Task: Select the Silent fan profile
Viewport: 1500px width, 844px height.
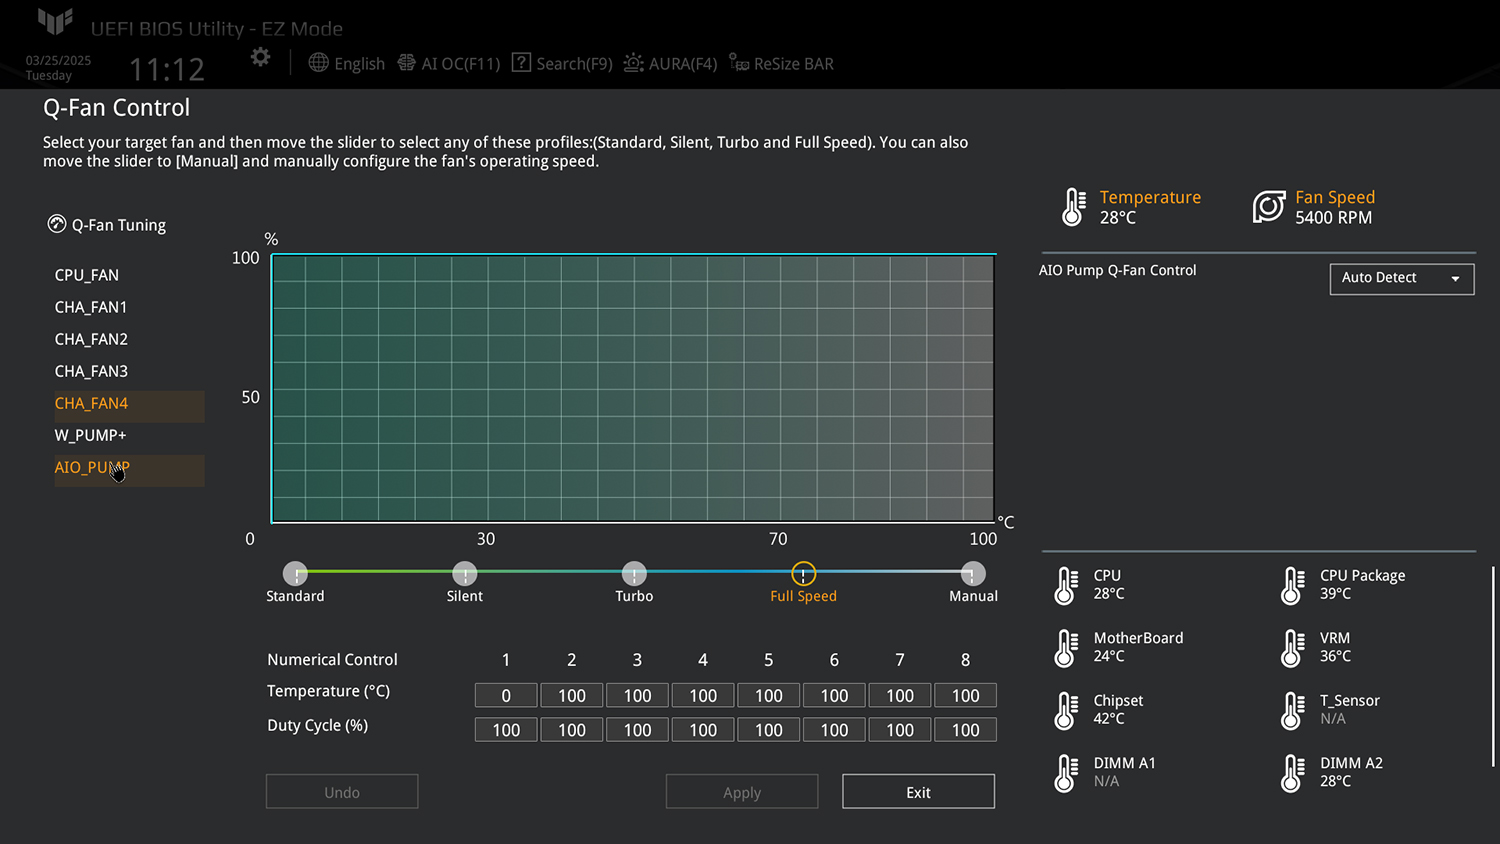Action: 464,574
